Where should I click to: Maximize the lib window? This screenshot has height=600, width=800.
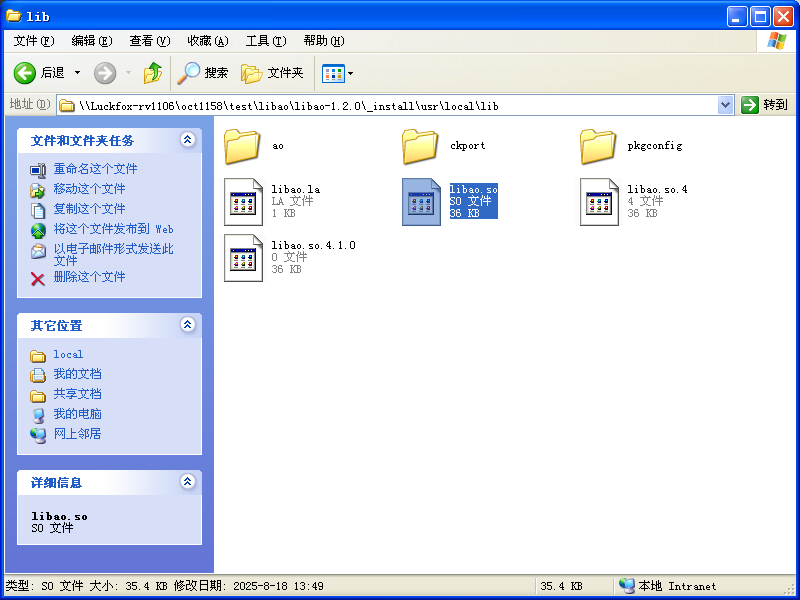[x=760, y=17]
